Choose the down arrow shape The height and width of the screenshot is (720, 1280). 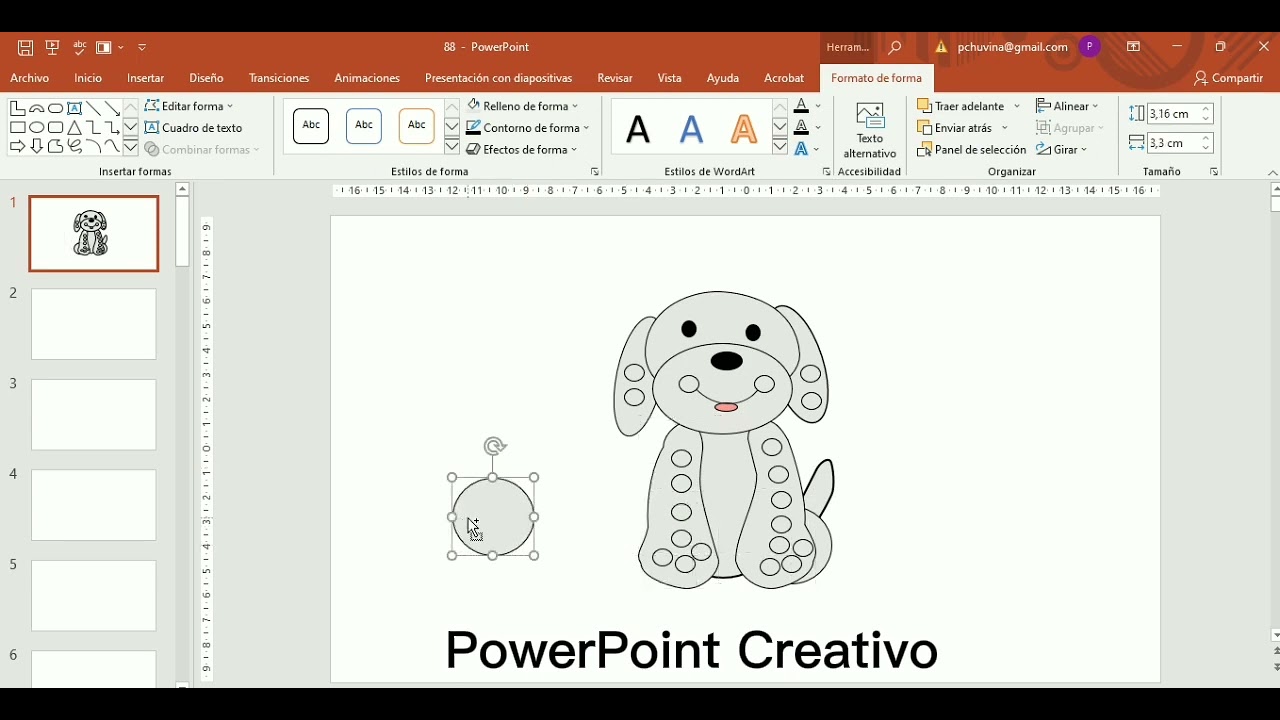[x=37, y=146]
